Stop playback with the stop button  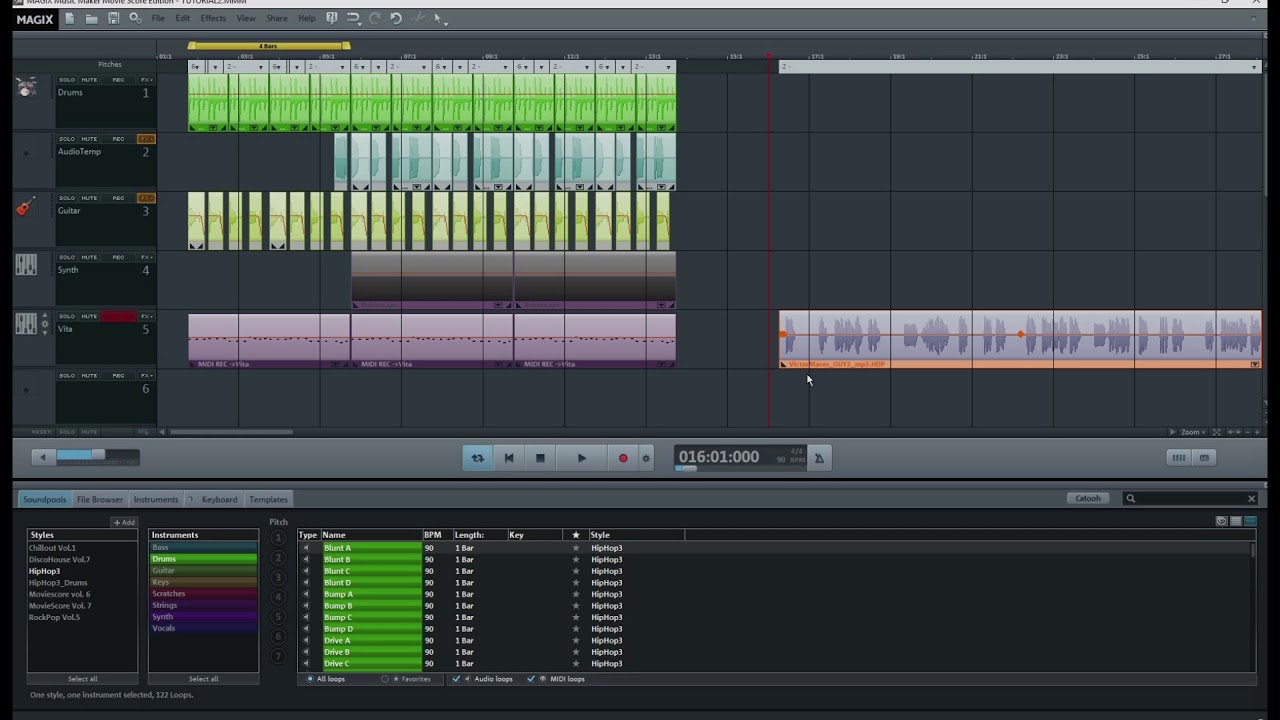(x=540, y=458)
